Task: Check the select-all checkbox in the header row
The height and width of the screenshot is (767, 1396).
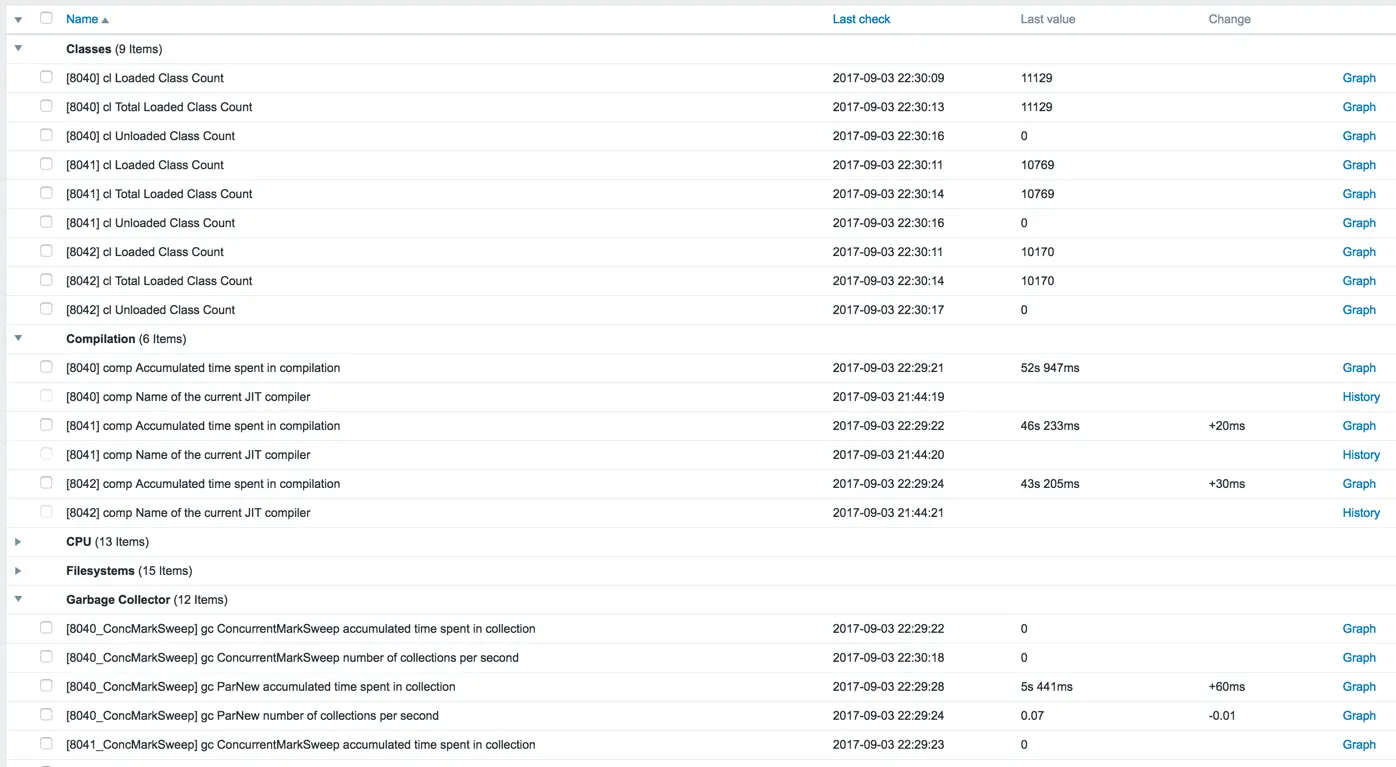Action: 45,18
